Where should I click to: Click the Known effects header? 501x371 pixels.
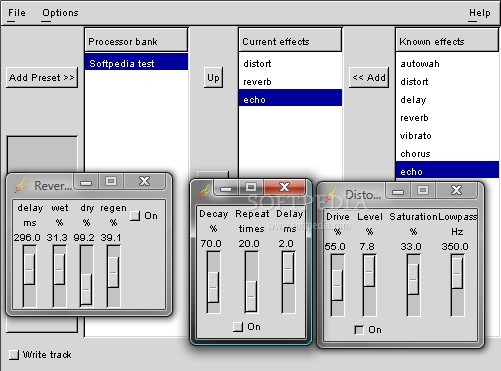pos(447,40)
